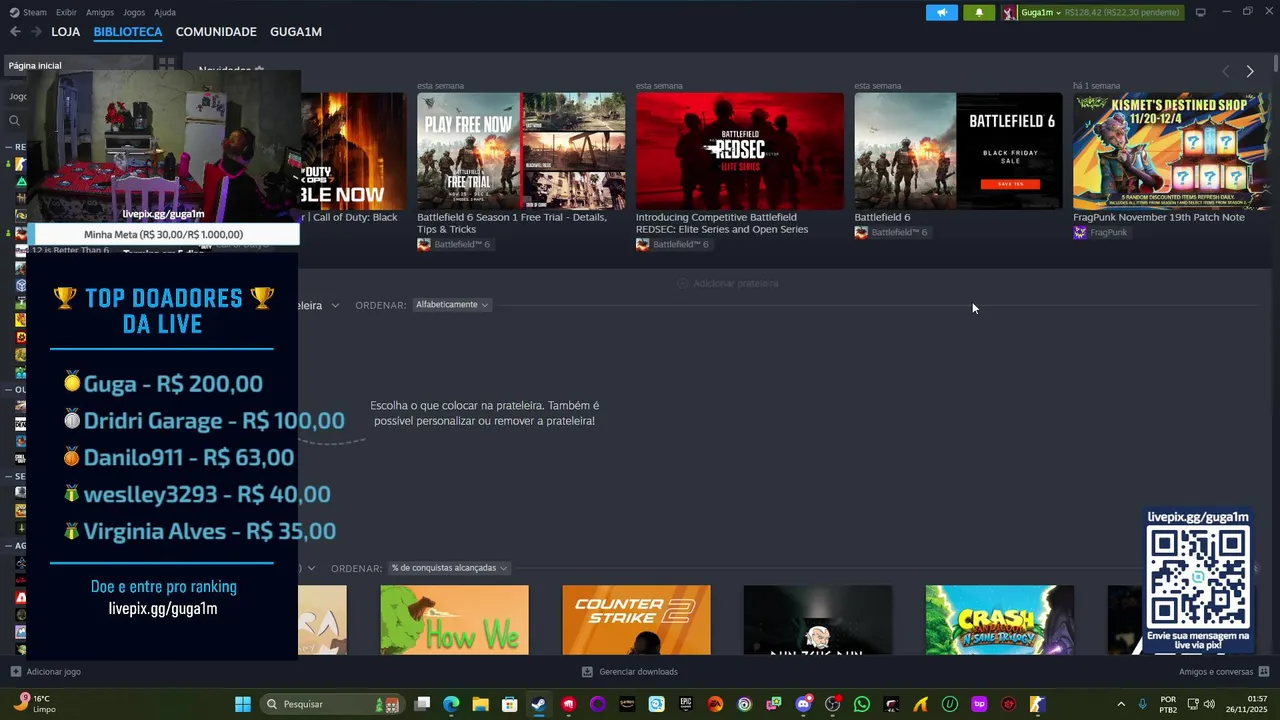Open the How We game cover
1280x720 pixels.
[454, 620]
